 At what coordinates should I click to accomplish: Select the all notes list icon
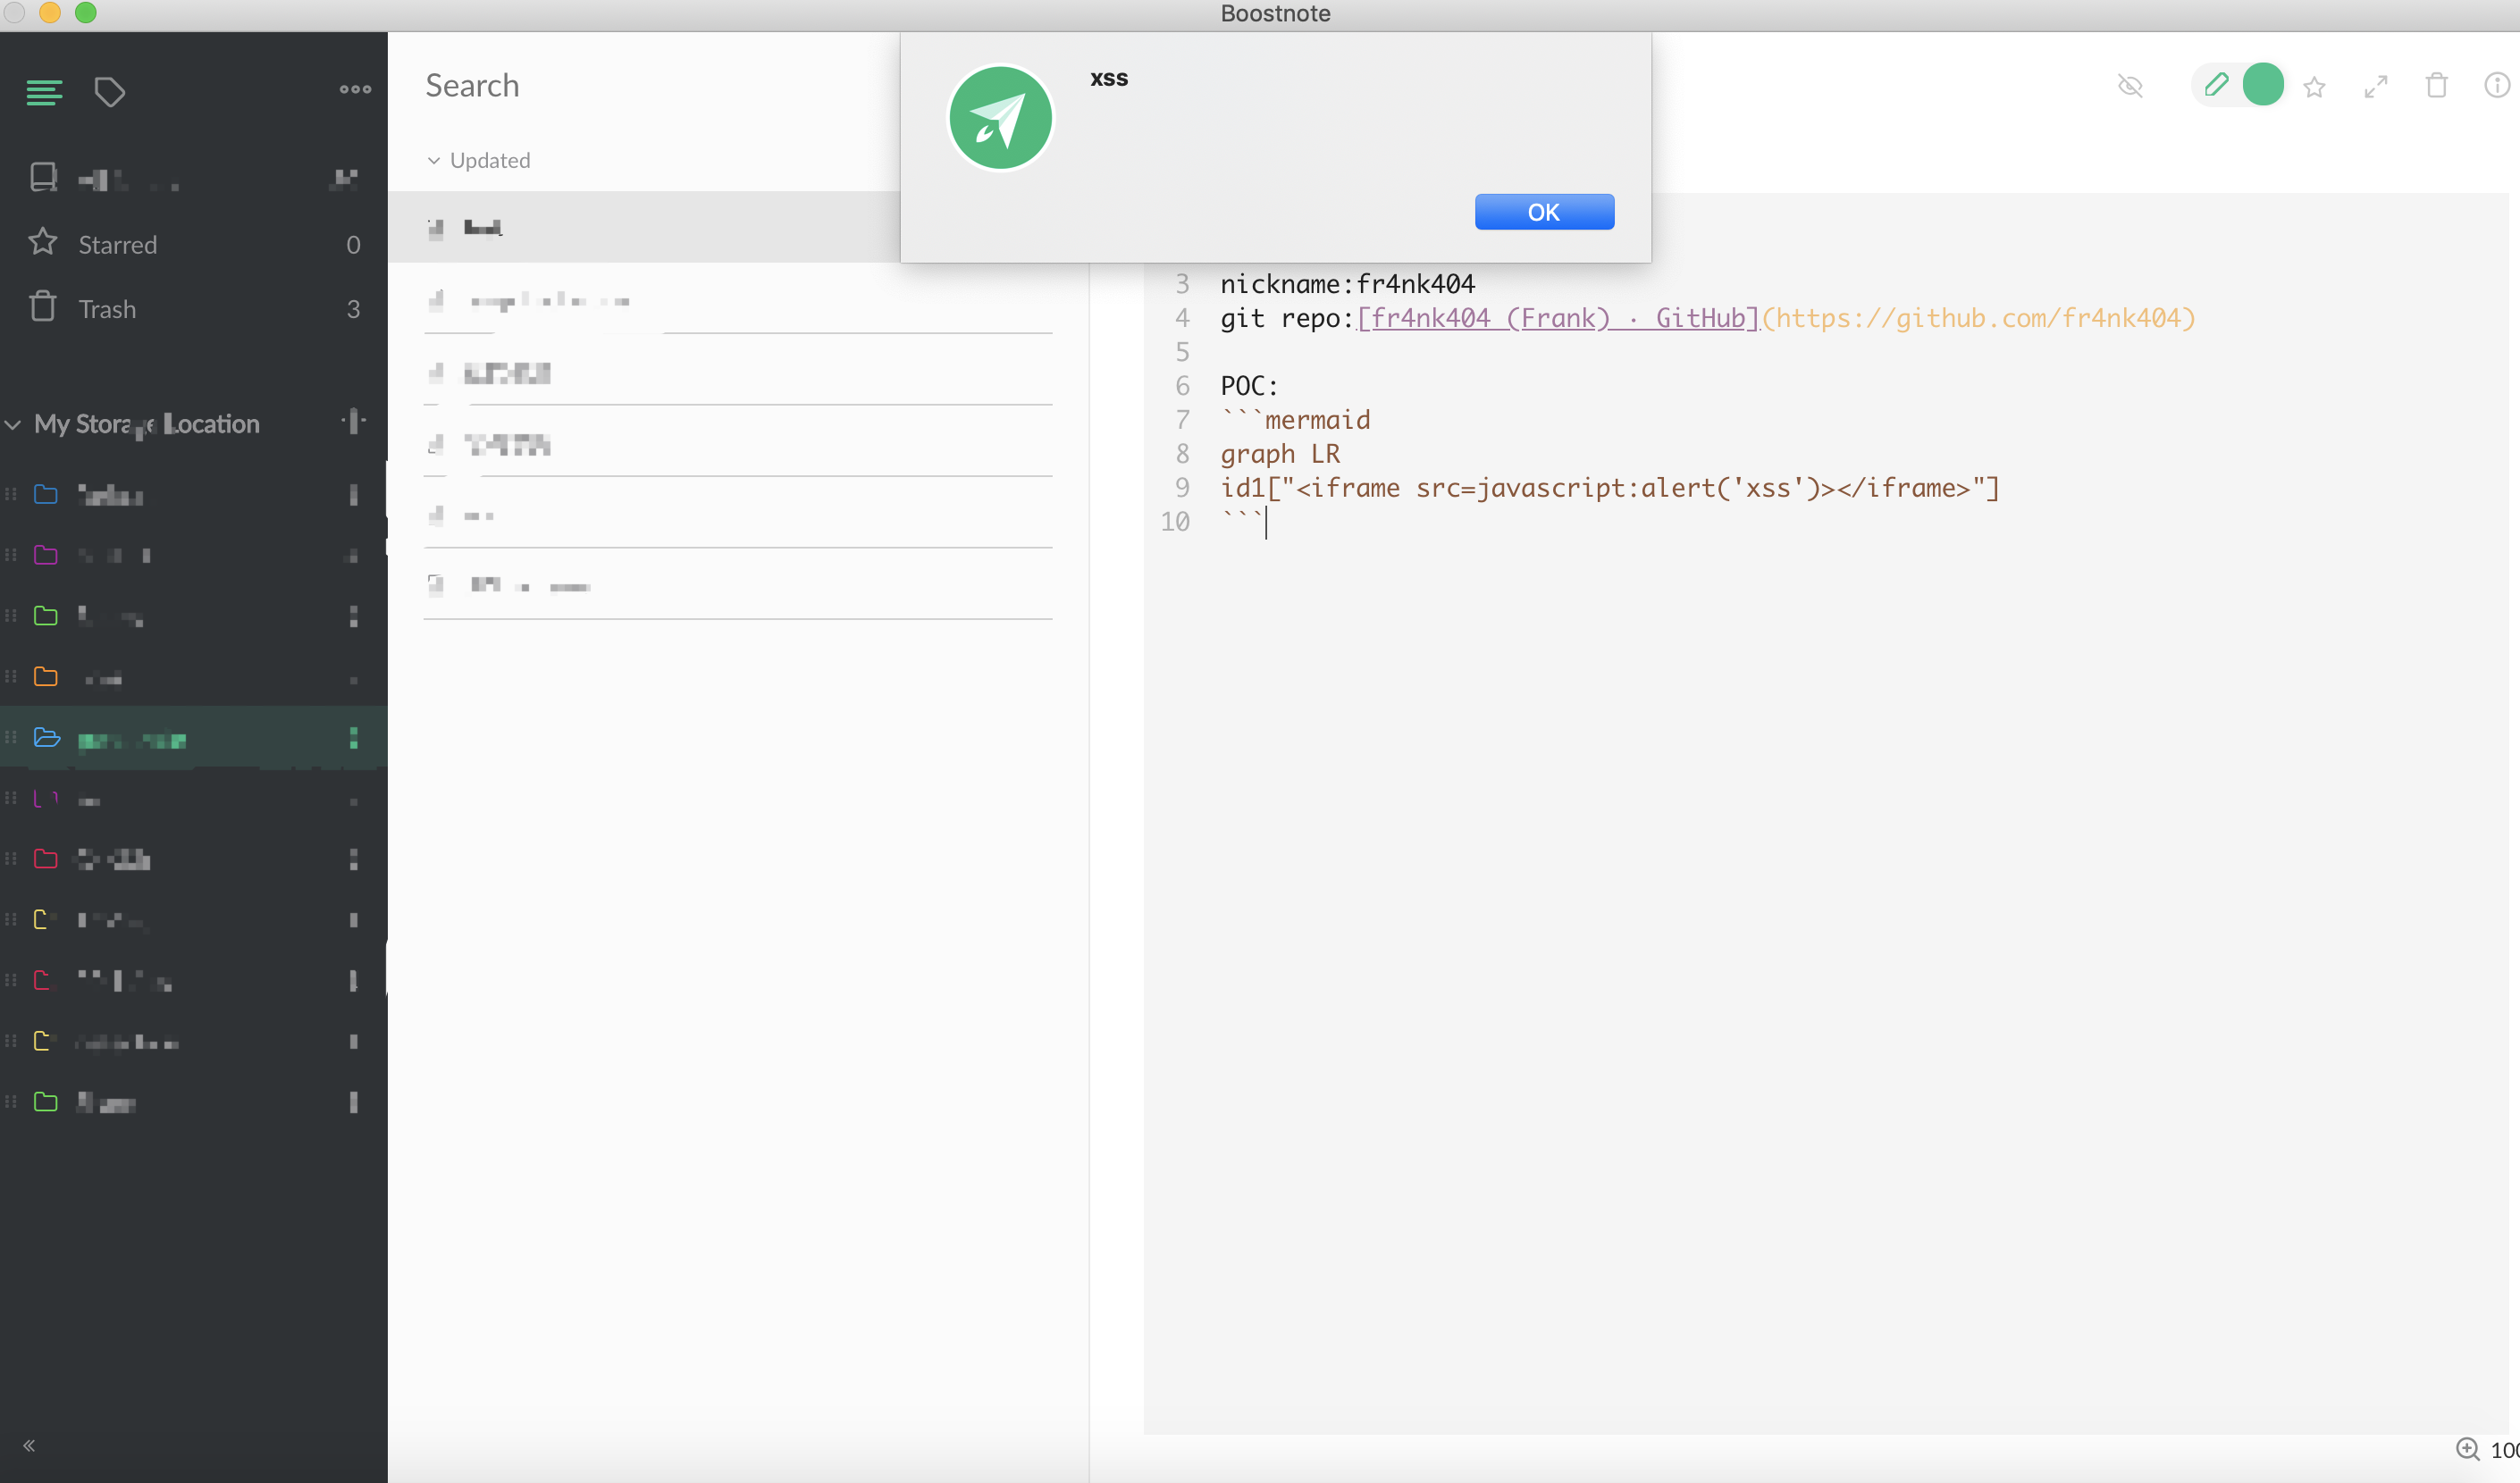coord(44,92)
